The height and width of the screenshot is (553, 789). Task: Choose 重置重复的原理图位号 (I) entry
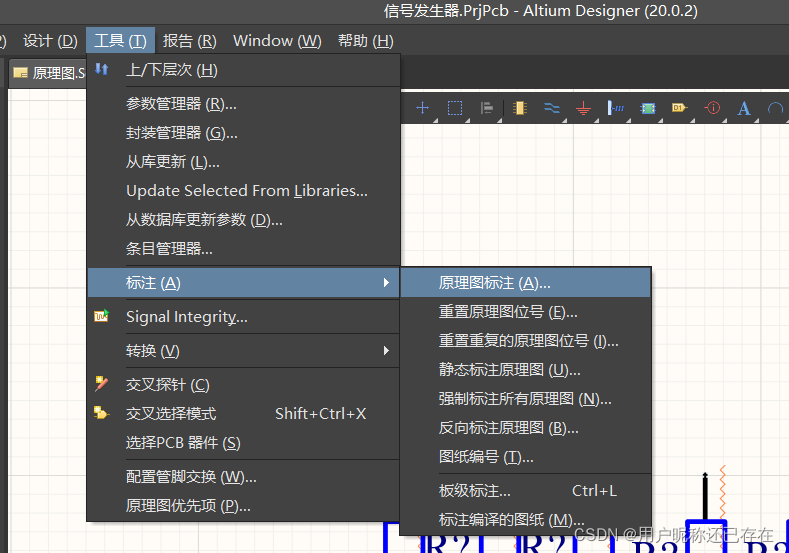(x=525, y=341)
